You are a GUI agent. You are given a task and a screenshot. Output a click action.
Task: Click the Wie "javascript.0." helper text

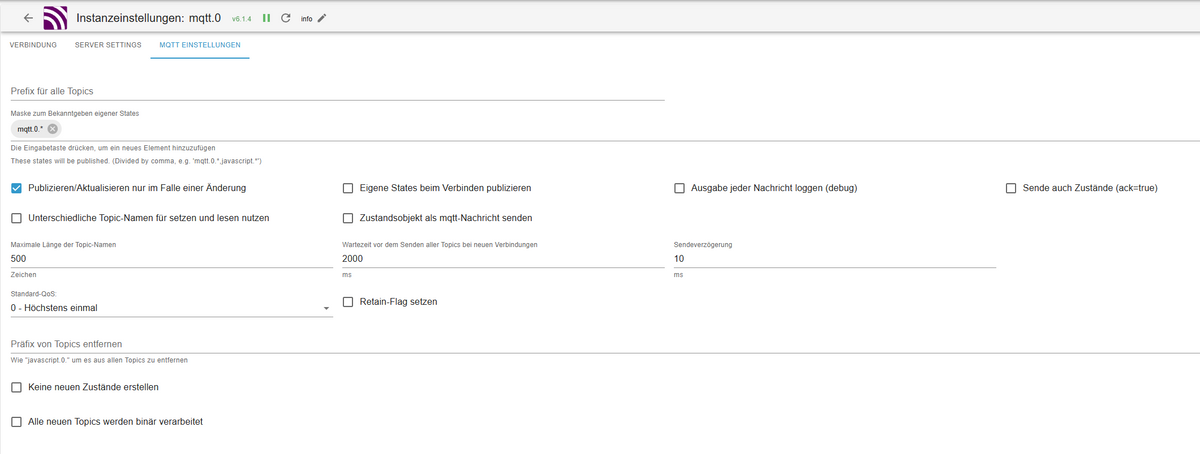coord(99,360)
